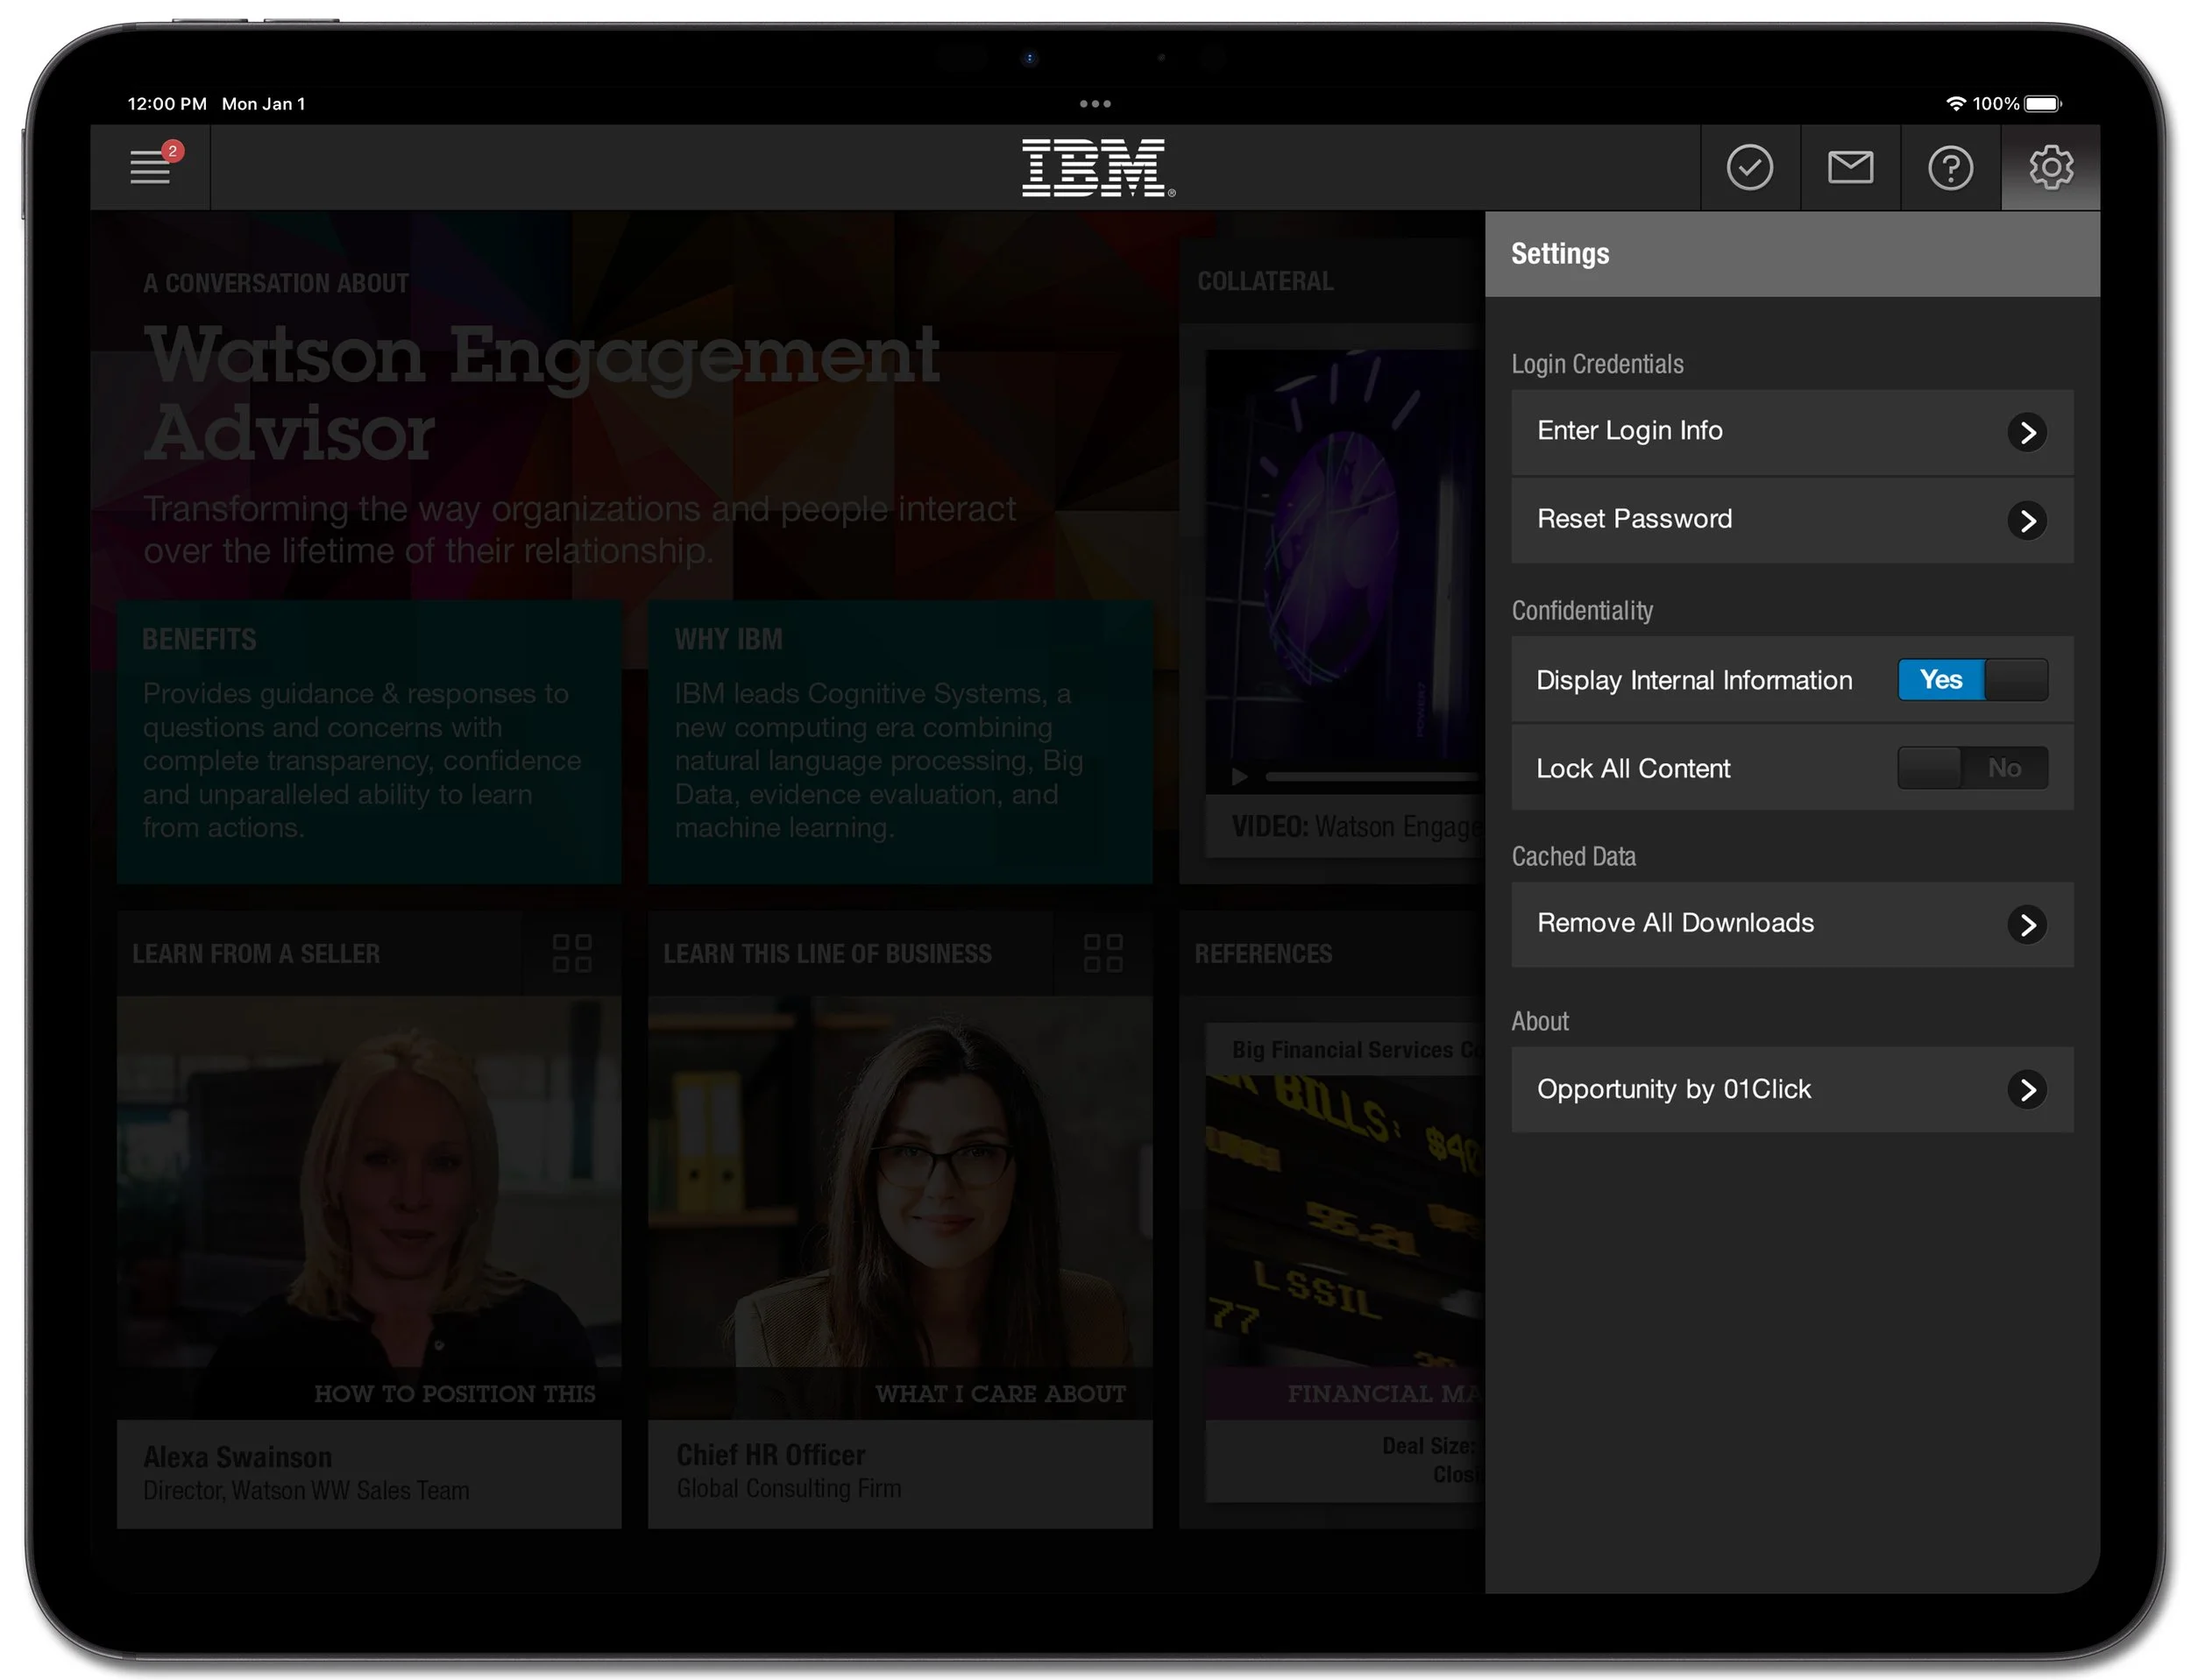
Task: Click the IBM logo at the top
Action: 1096,167
